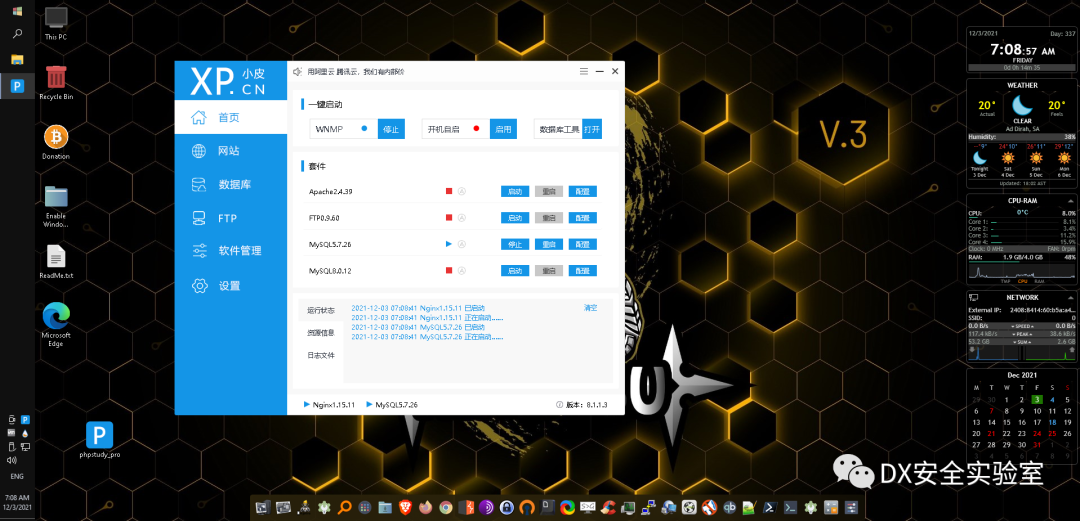Switch to the 资源信息 tab
This screenshot has width=1080, height=521.
[321, 333]
